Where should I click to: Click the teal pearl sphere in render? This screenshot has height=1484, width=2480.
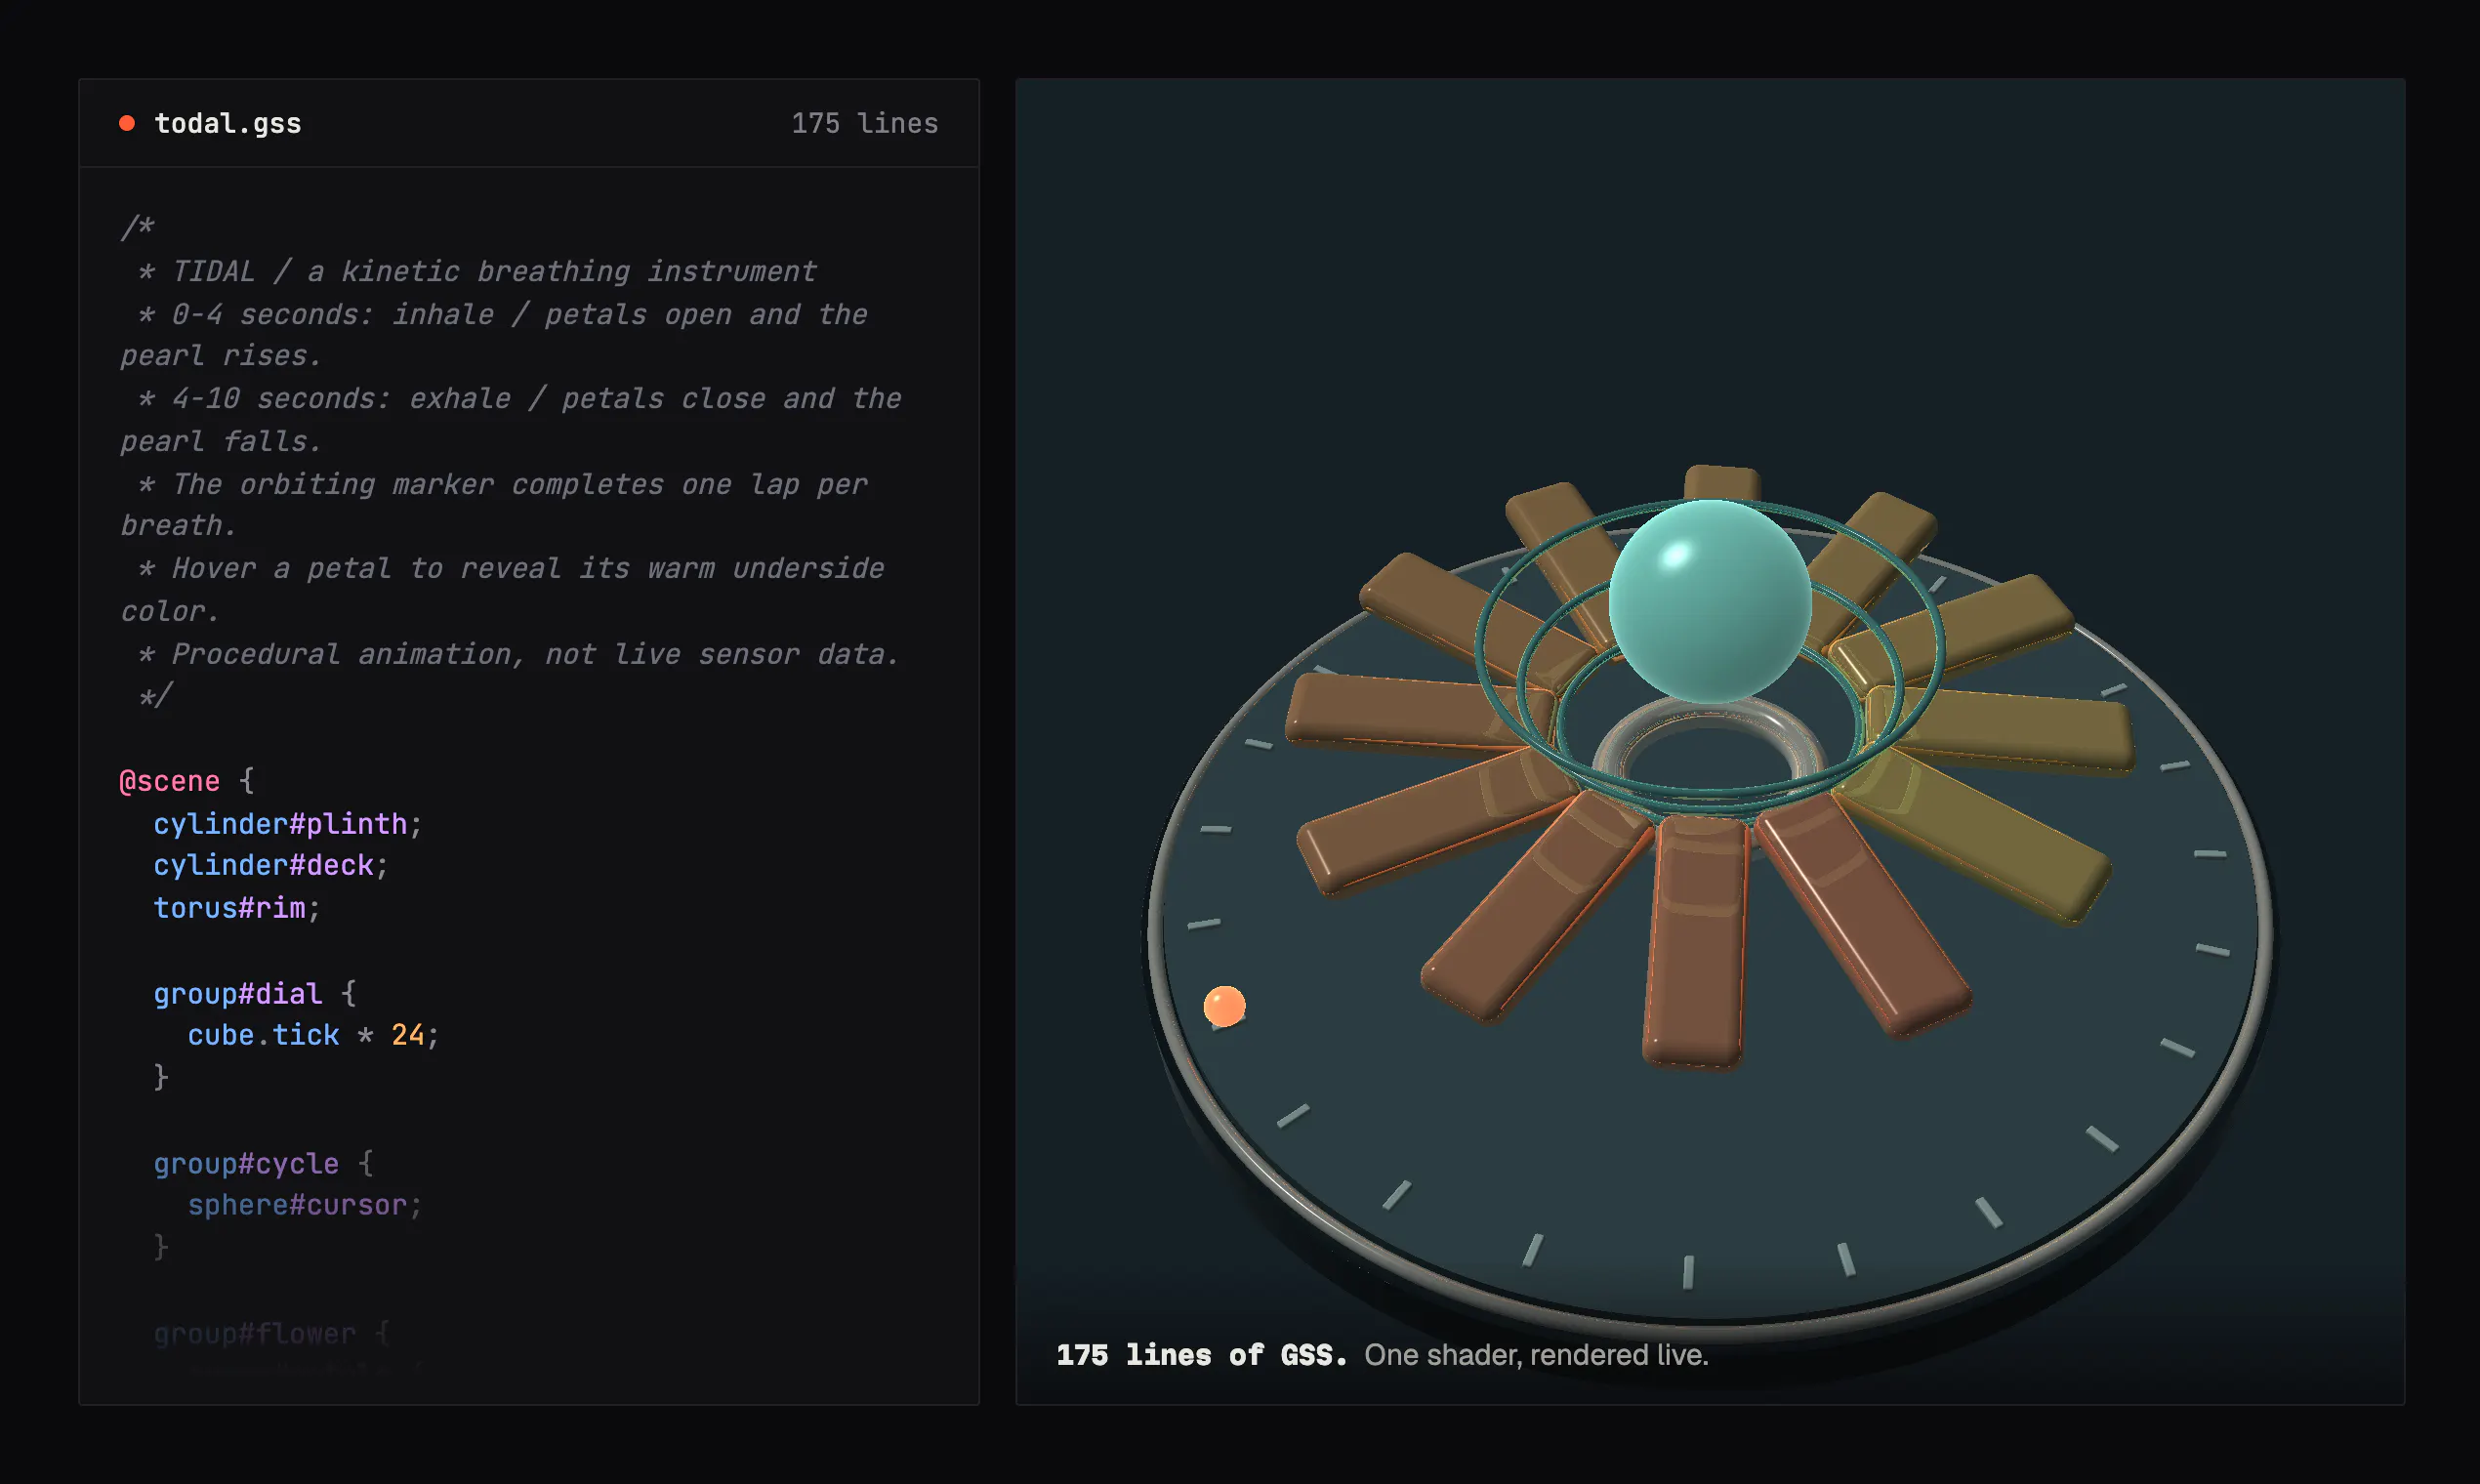click(x=1710, y=601)
